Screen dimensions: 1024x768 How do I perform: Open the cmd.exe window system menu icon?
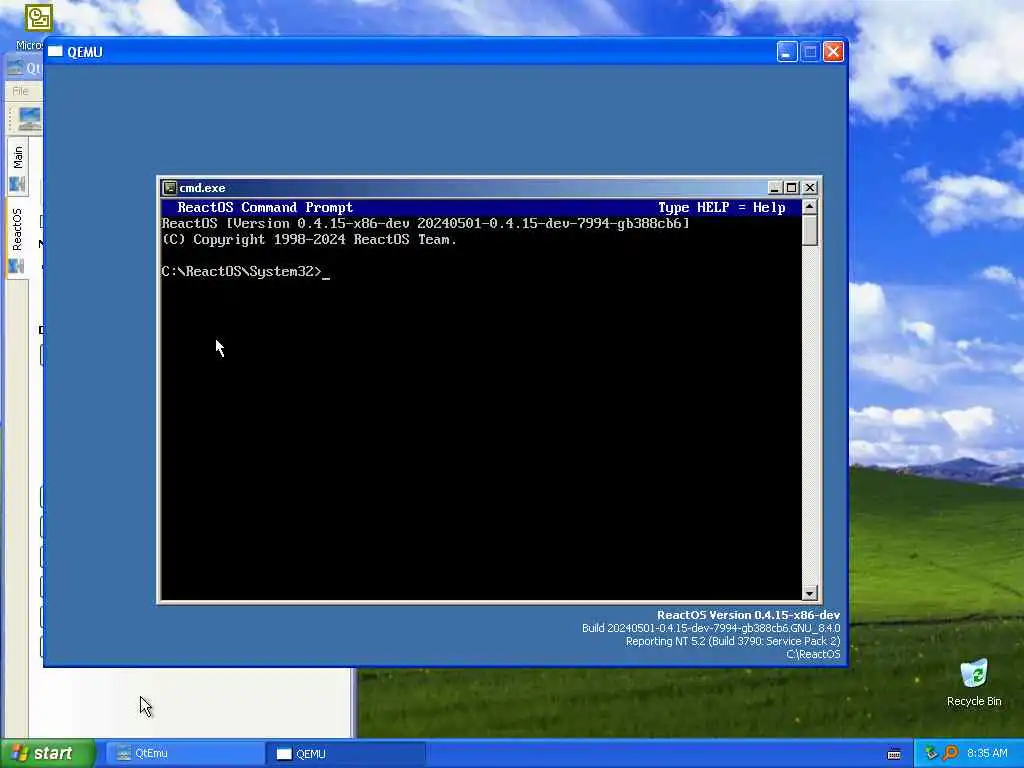(x=169, y=188)
